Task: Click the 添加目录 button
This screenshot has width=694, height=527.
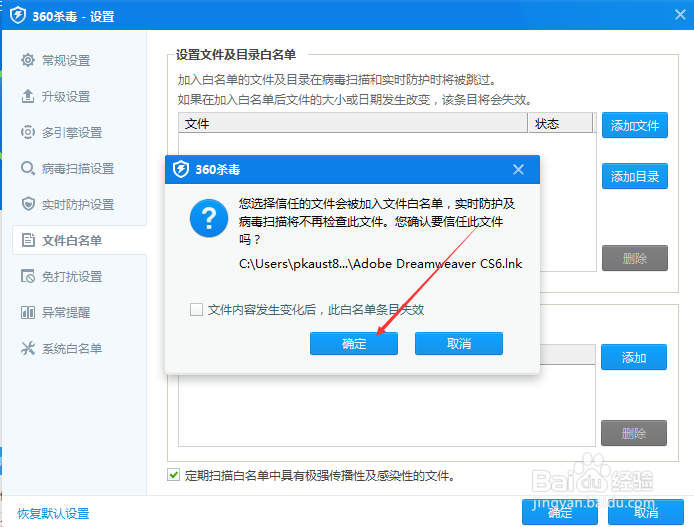Action: click(x=635, y=176)
